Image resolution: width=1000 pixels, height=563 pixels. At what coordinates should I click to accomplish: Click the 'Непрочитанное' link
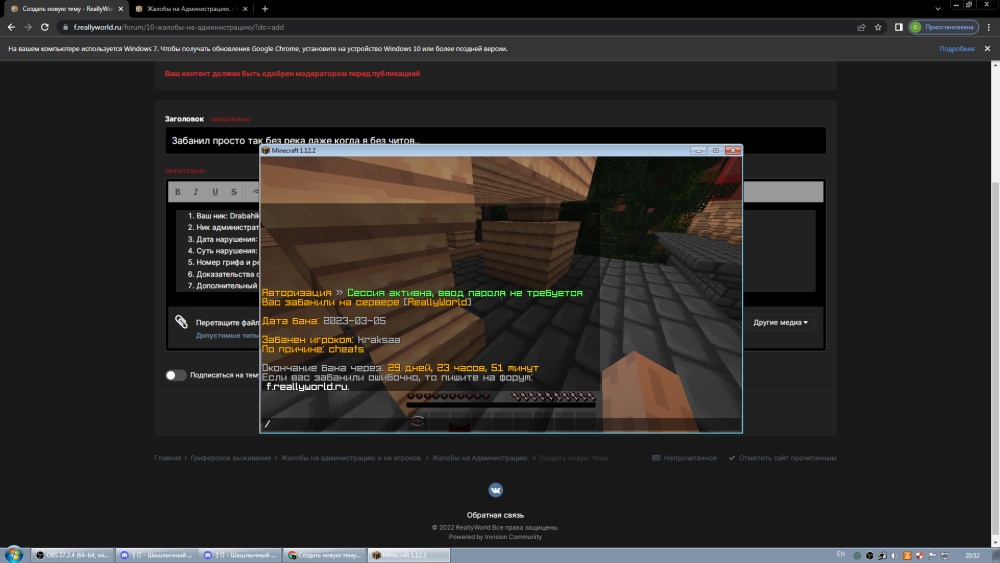coord(684,458)
